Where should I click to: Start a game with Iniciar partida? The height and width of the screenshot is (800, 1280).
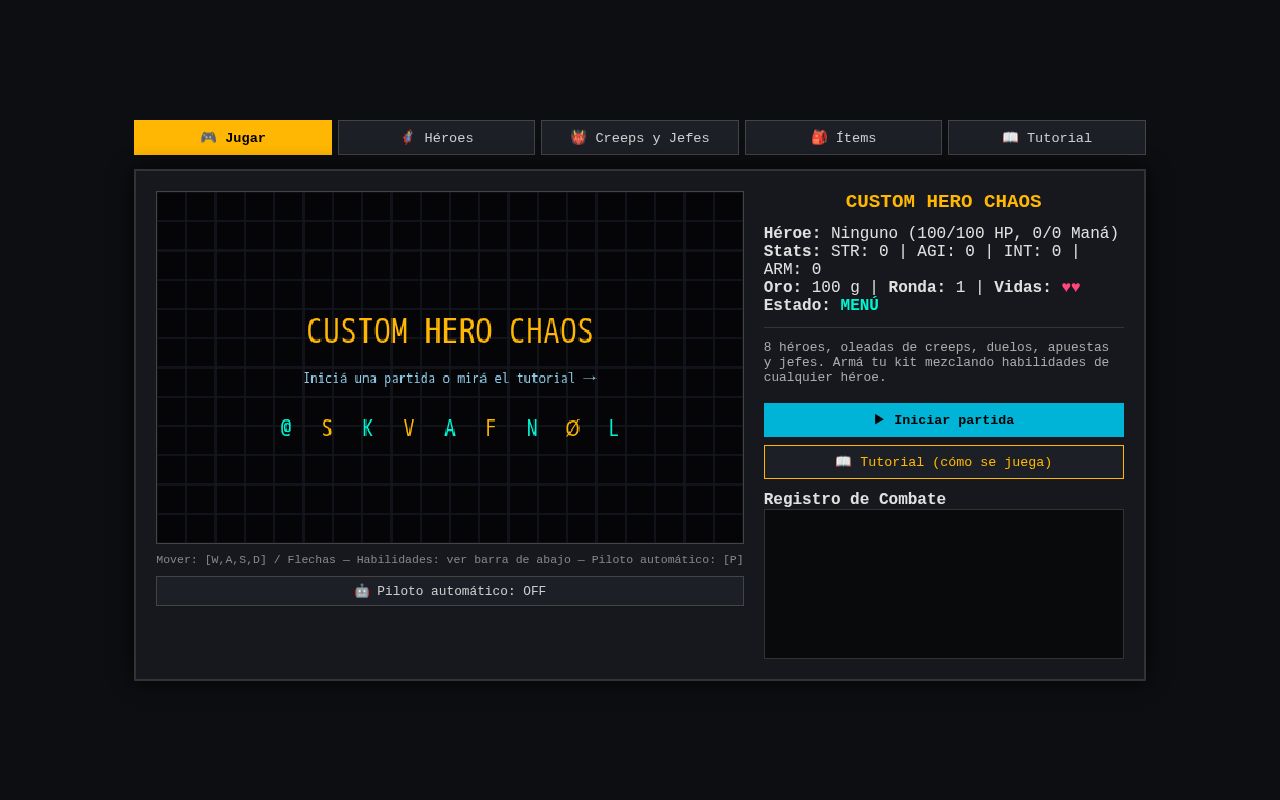[x=944, y=420]
